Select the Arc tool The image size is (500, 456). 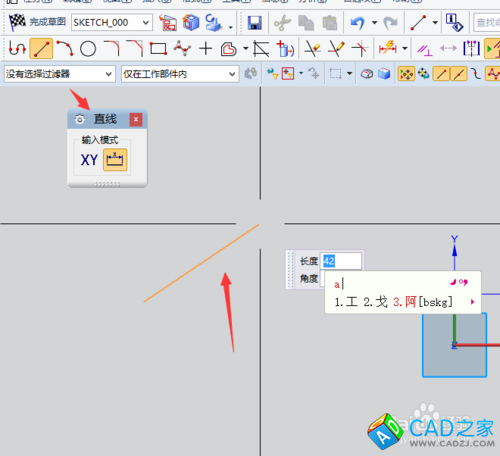(x=65, y=49)
